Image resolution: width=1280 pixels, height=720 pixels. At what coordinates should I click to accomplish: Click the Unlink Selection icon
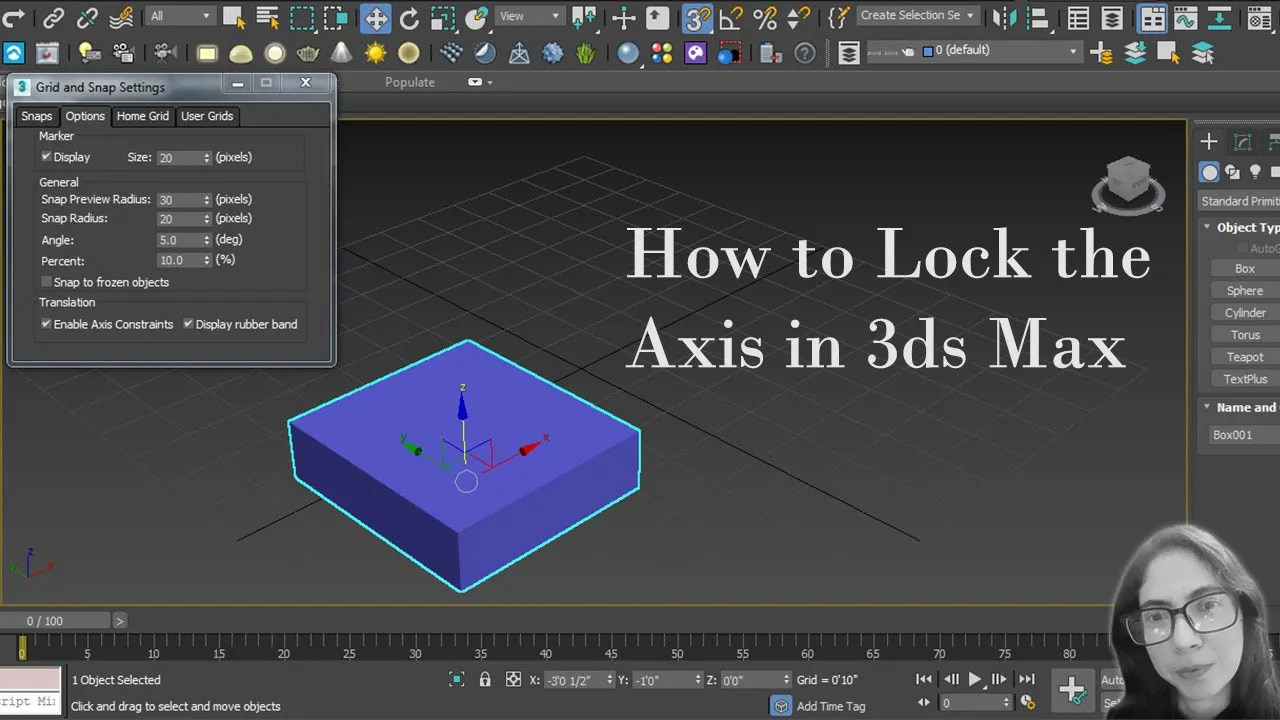87,17
